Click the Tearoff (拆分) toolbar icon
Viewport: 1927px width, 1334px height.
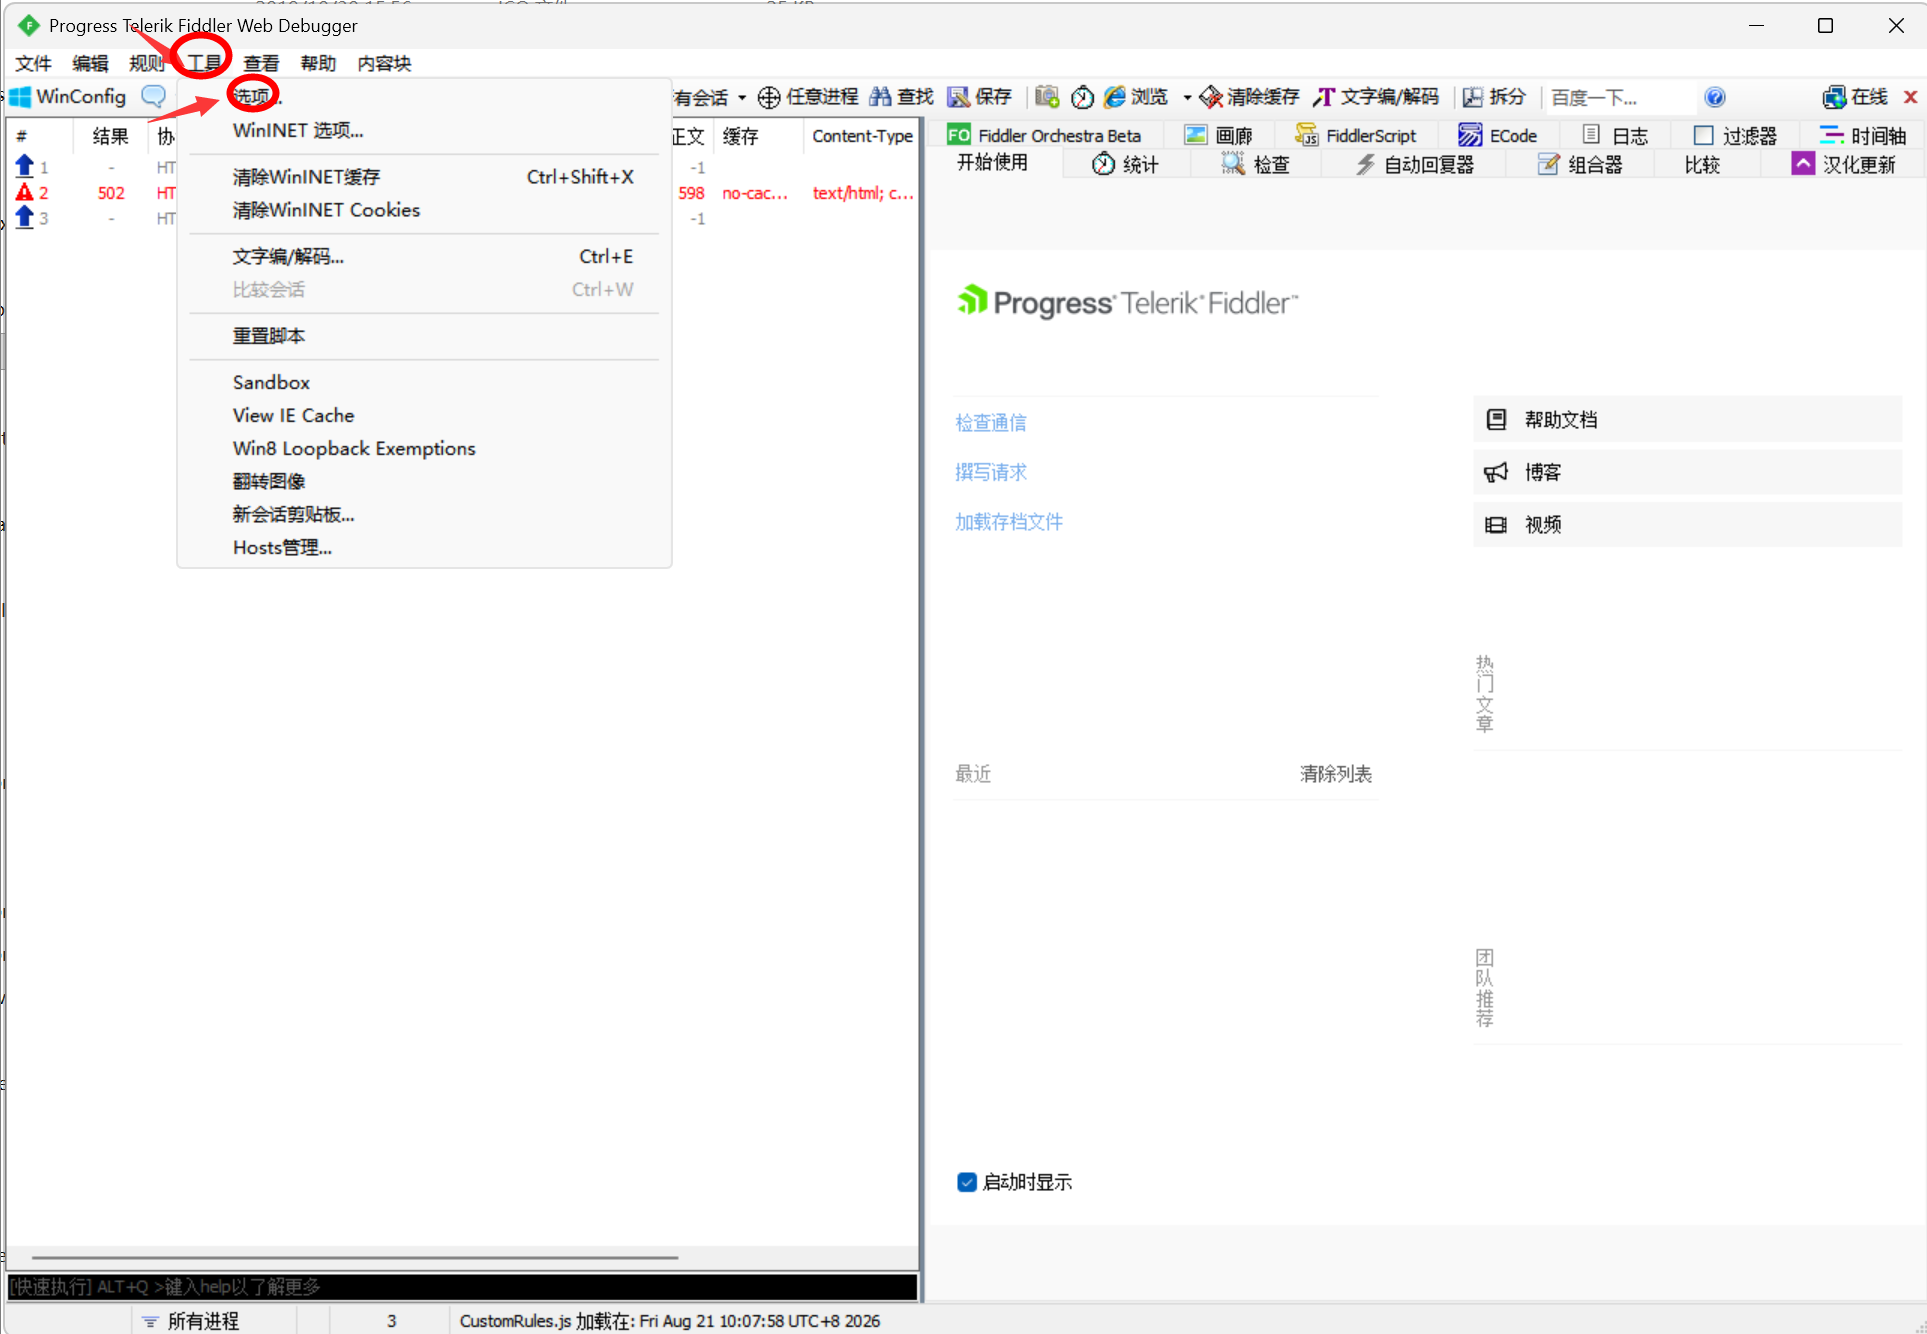pyautogui.click(x=1472, y=97)
